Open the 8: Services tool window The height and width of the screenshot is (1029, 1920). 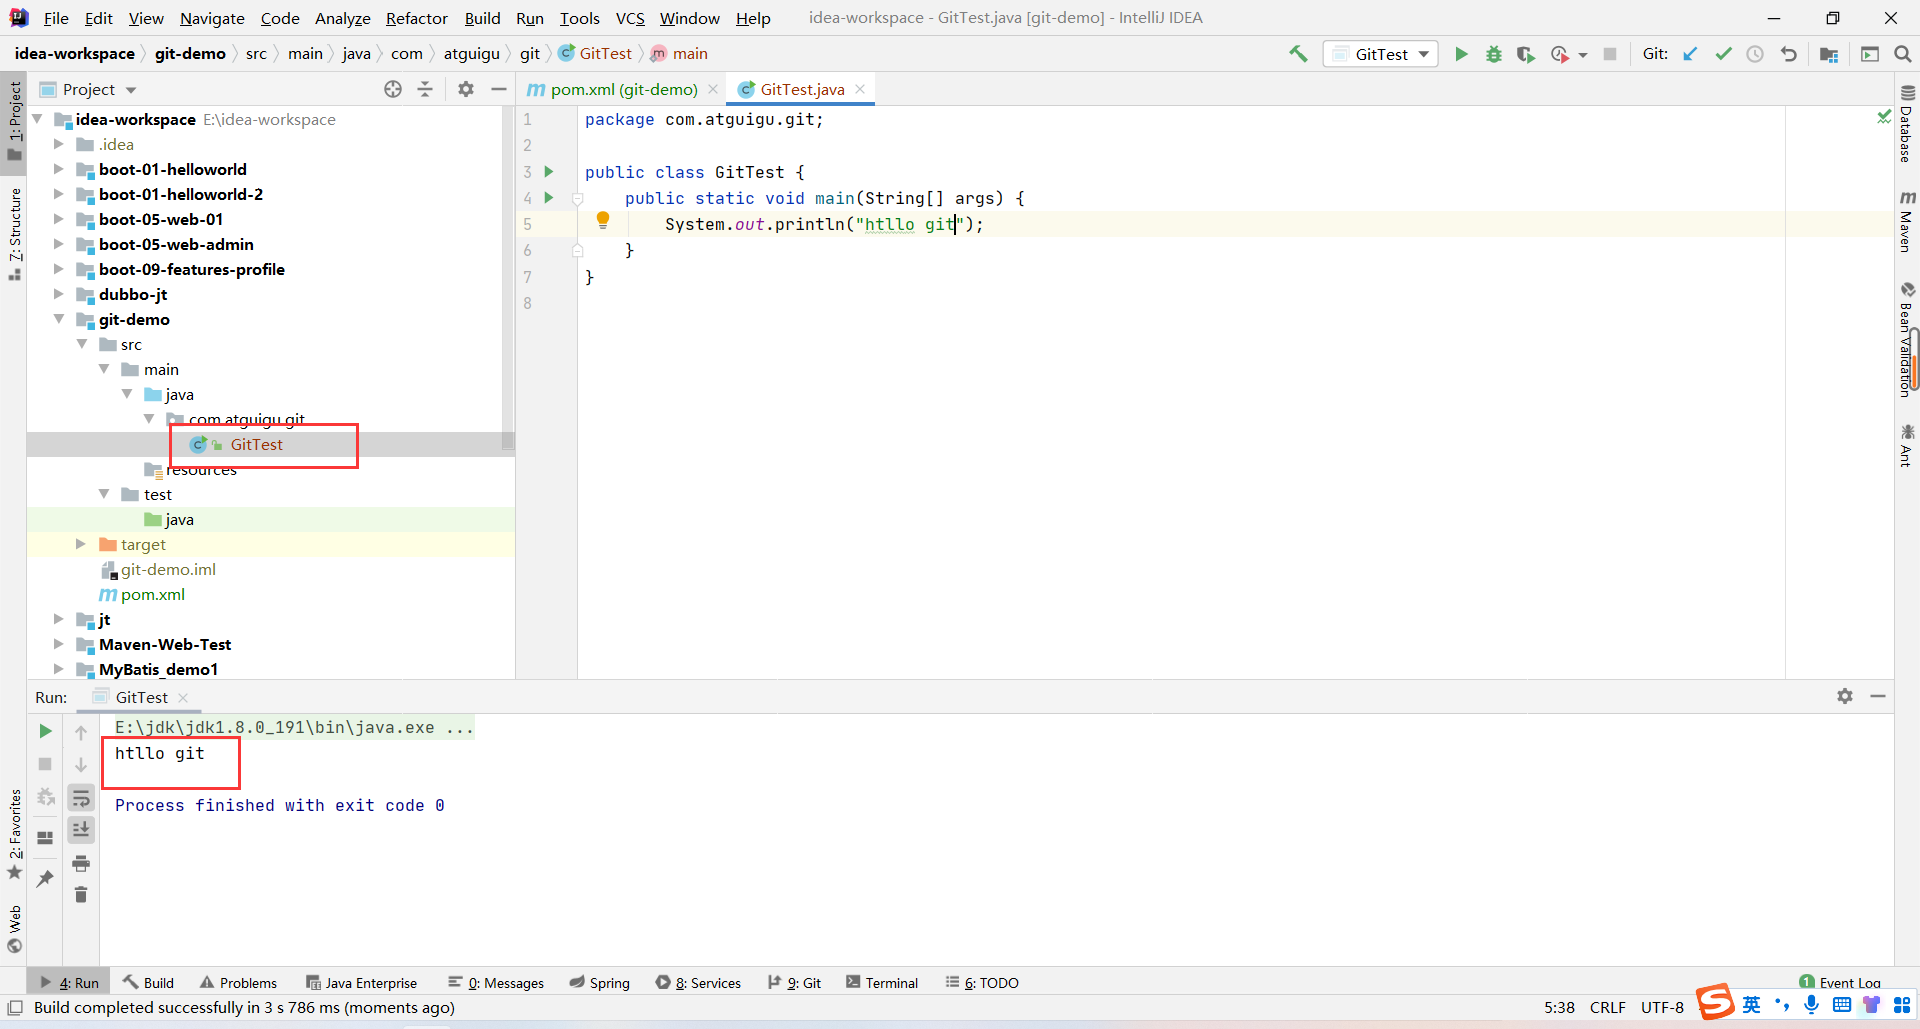[698, 982]
